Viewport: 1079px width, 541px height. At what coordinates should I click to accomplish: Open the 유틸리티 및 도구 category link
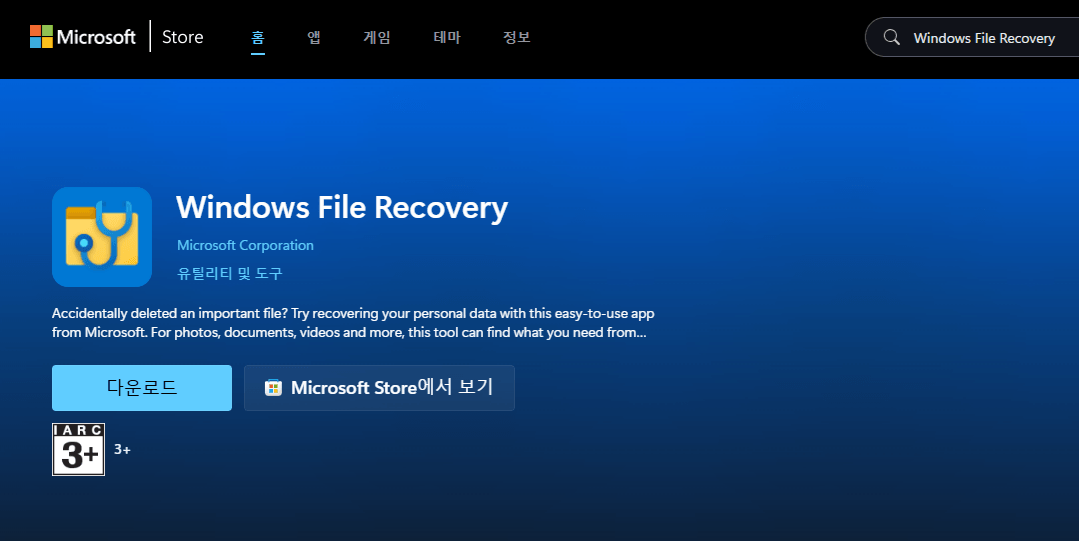tap(230, 273)
